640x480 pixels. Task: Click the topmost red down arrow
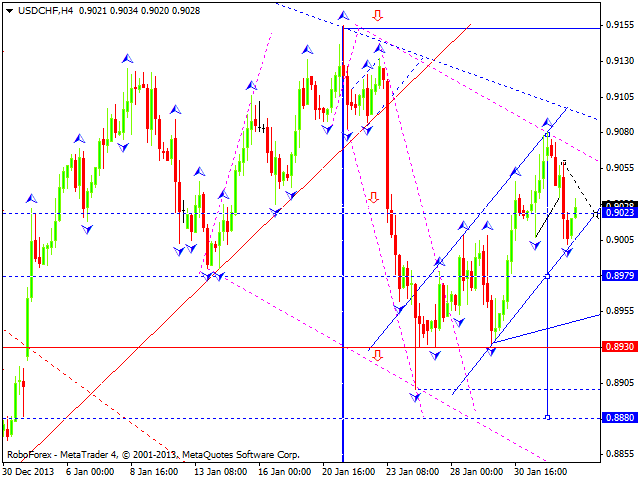[377, 16]
